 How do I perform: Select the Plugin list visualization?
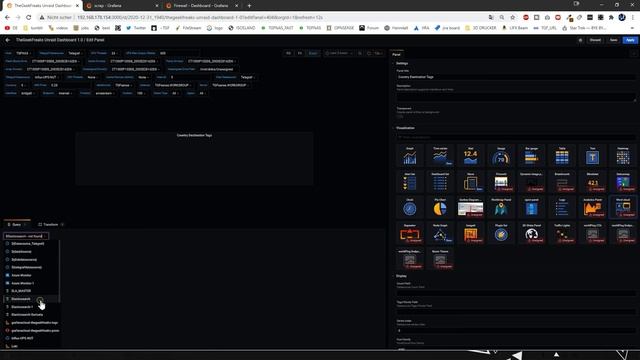tap(501, 233)
